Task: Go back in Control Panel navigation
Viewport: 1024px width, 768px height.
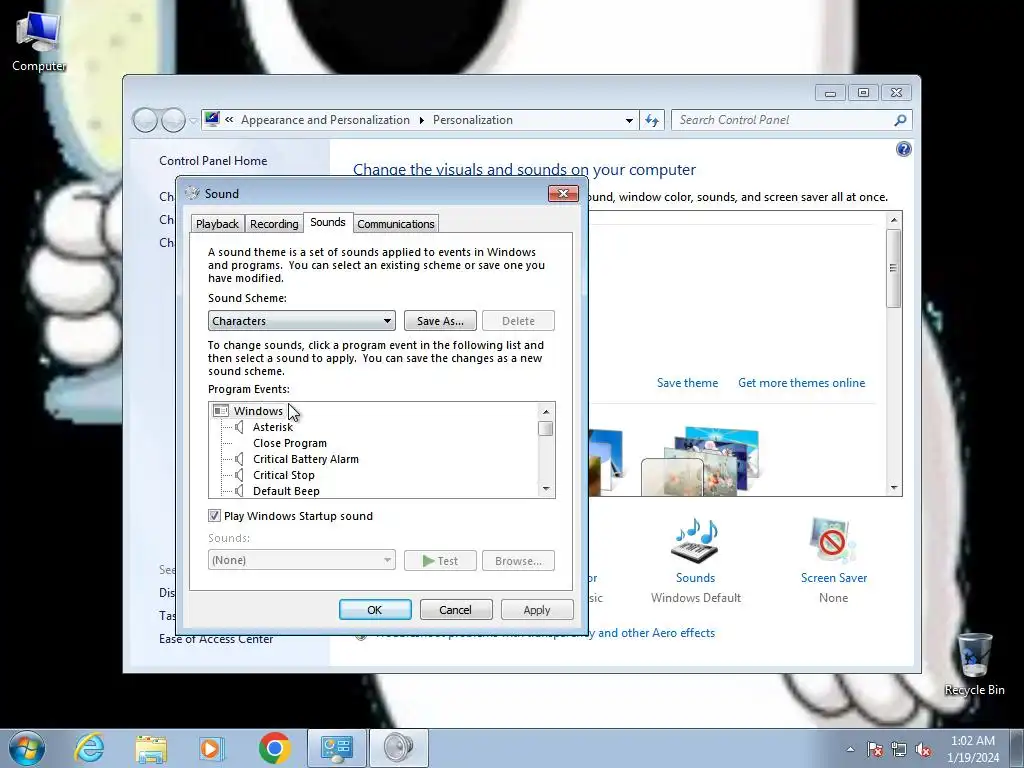Action: tap(144, 120)
